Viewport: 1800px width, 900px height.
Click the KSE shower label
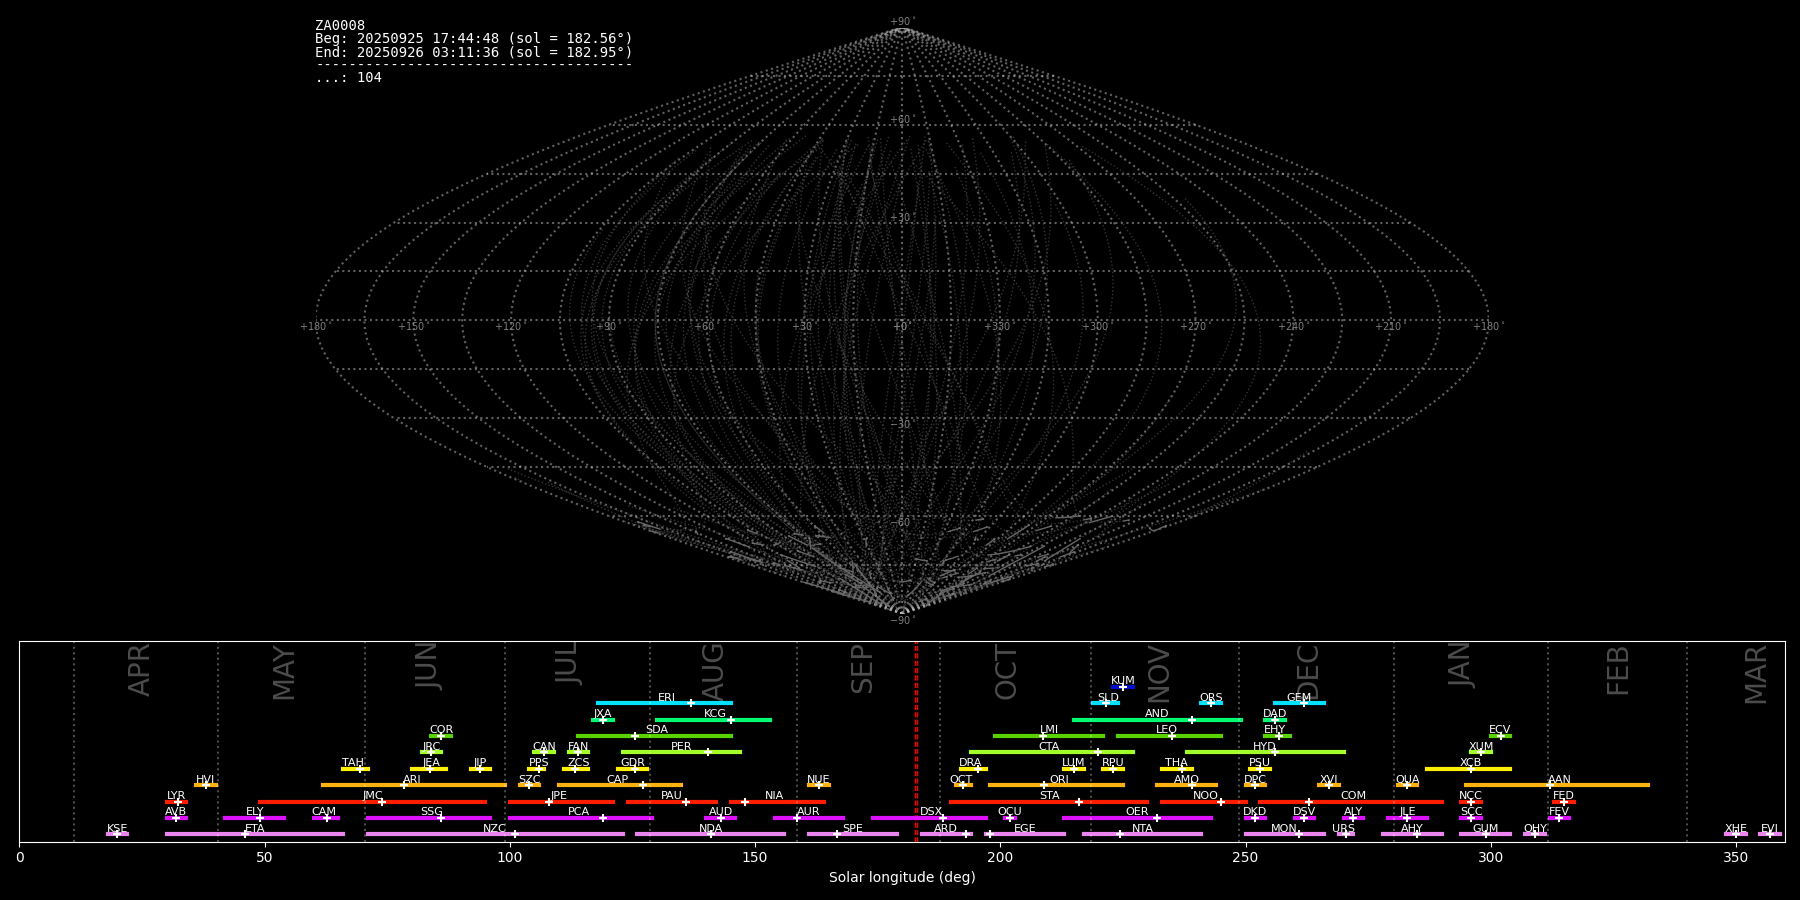click(x=117, y=829)
